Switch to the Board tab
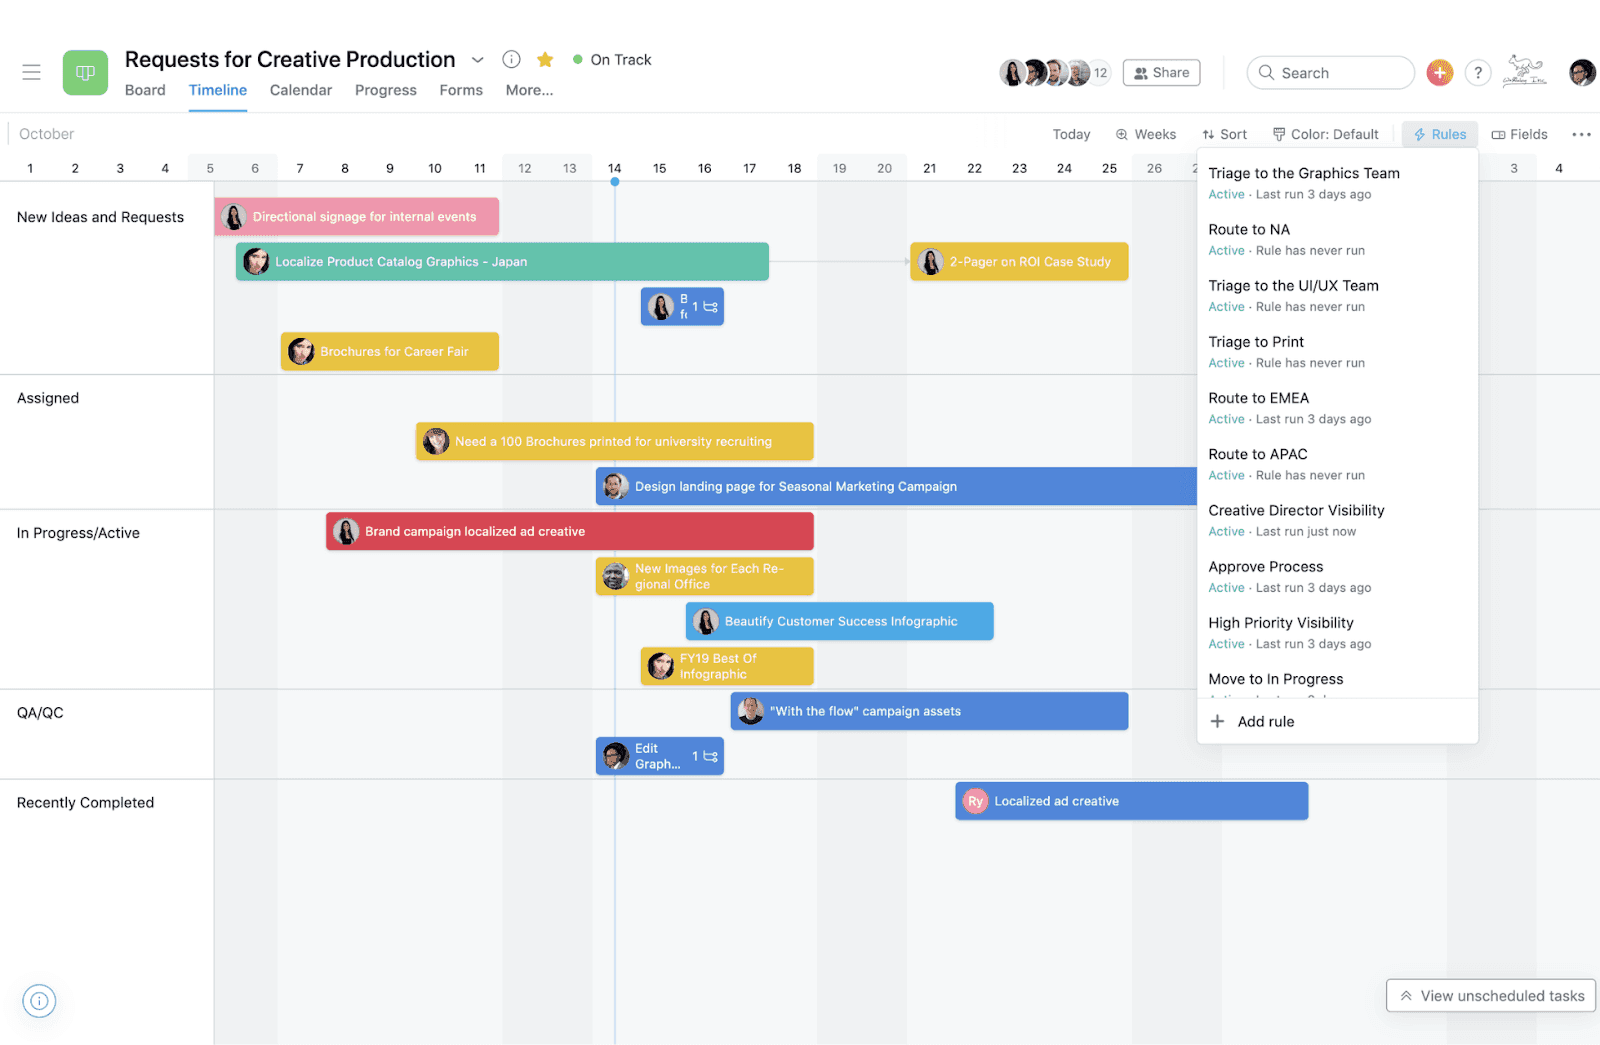Viewport: 1600px width, 1045px height. pyautogui.click(x=145, y=90)
